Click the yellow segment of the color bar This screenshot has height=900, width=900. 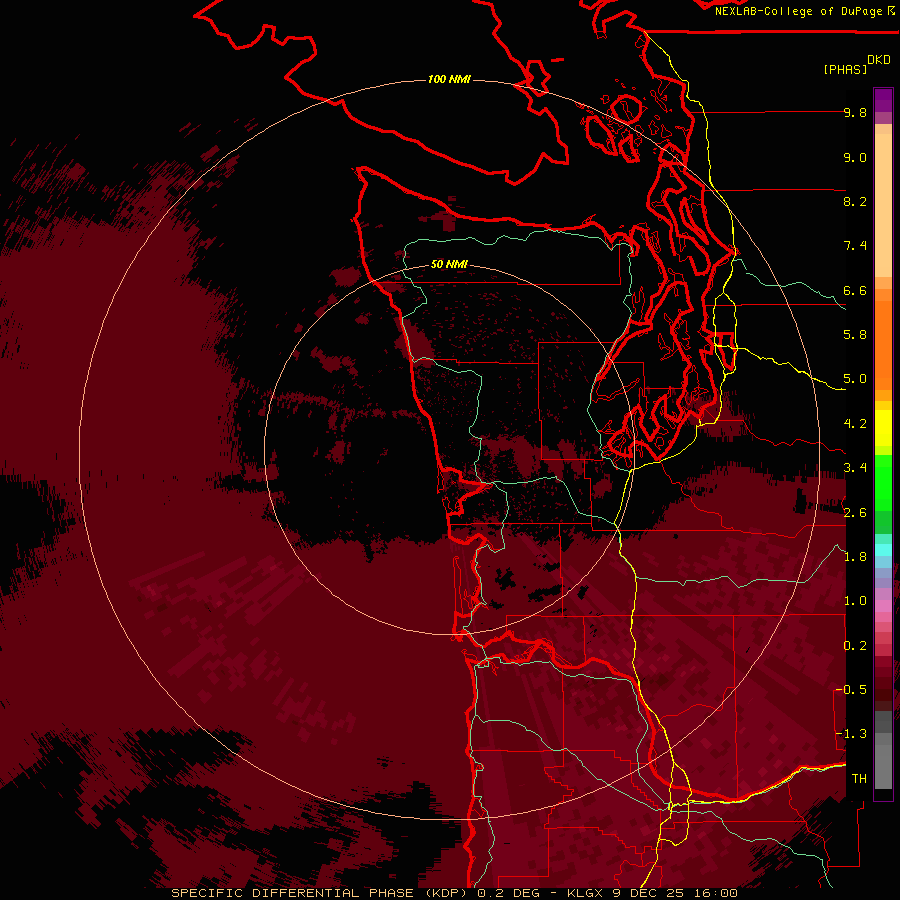[883, 428]
